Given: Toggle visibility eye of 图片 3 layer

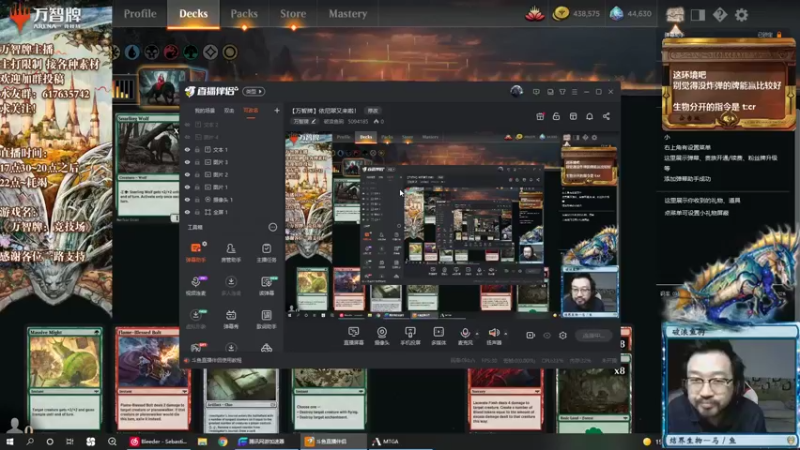Looking at the screenshot, I should [187, 162].
